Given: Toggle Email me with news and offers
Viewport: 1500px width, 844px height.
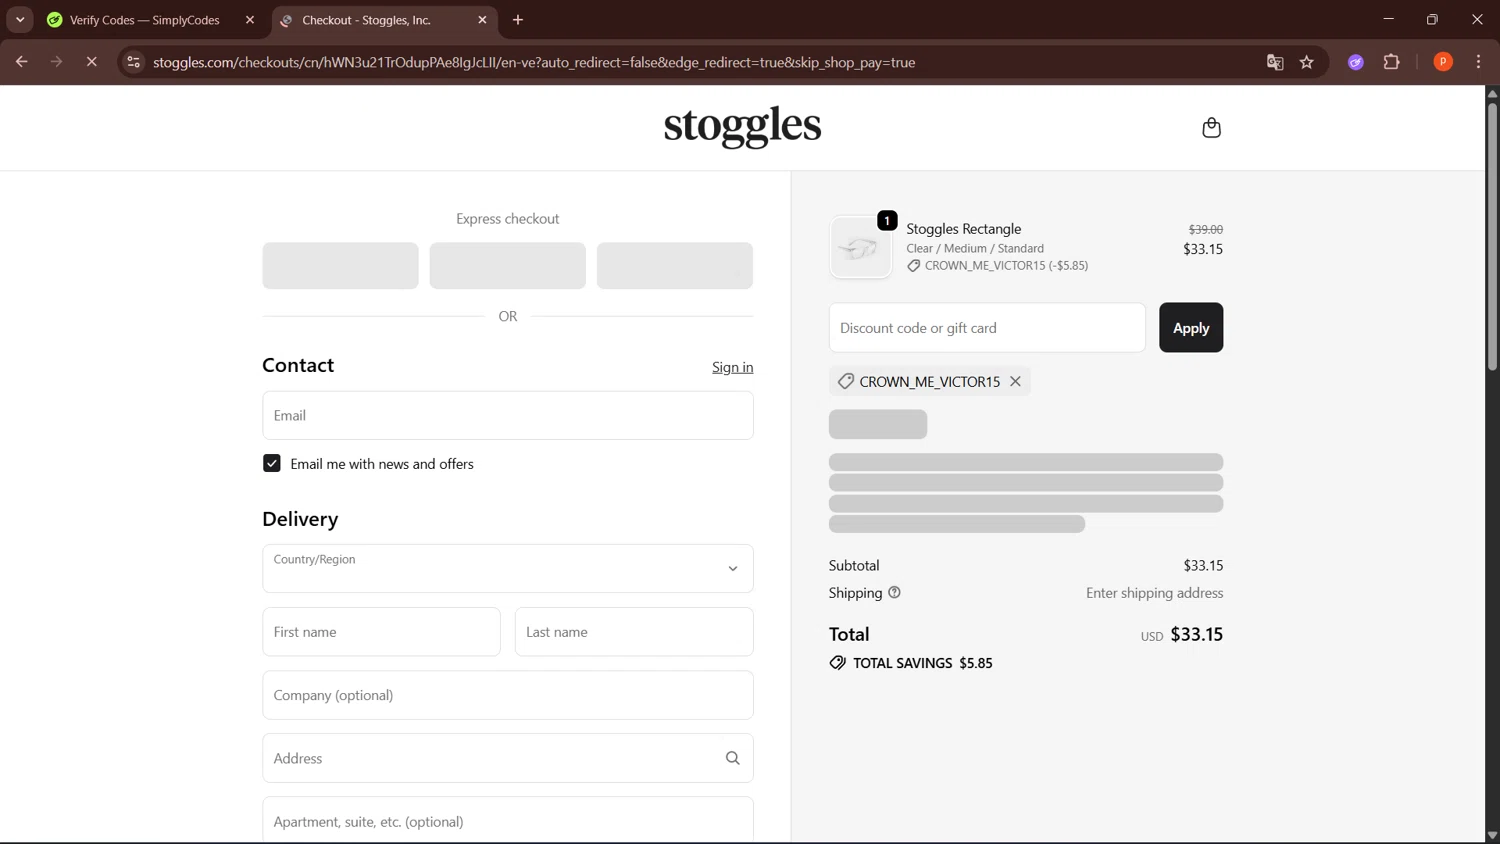Looking at the screenshot, I should (272, 464).
